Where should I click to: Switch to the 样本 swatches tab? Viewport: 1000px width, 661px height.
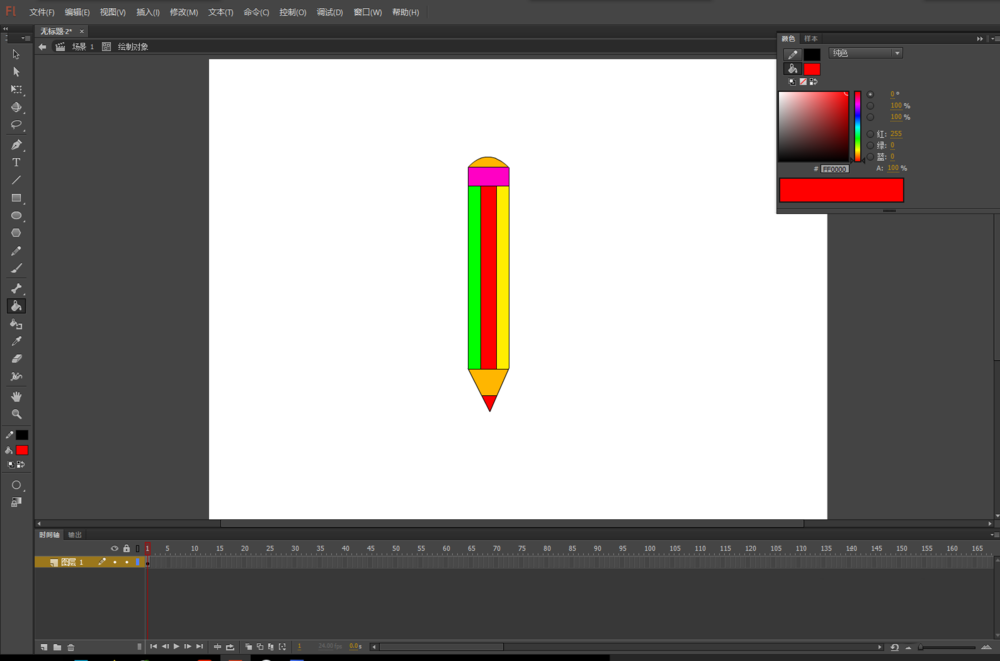(811, 39)
